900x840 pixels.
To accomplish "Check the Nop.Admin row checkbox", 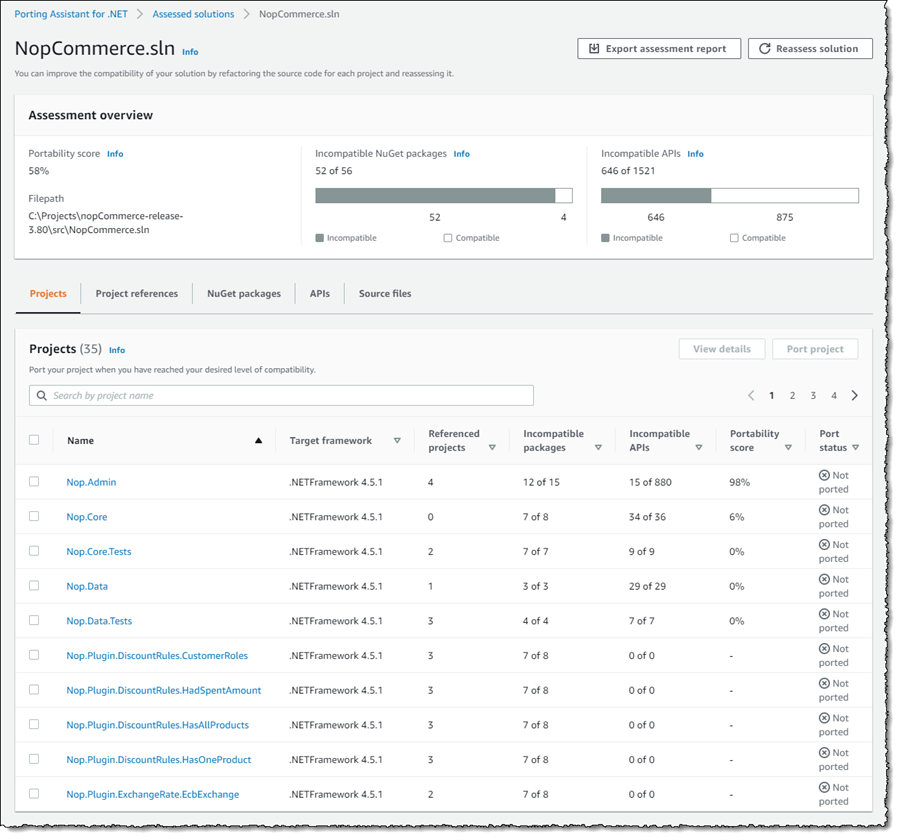I will (34, 481).
